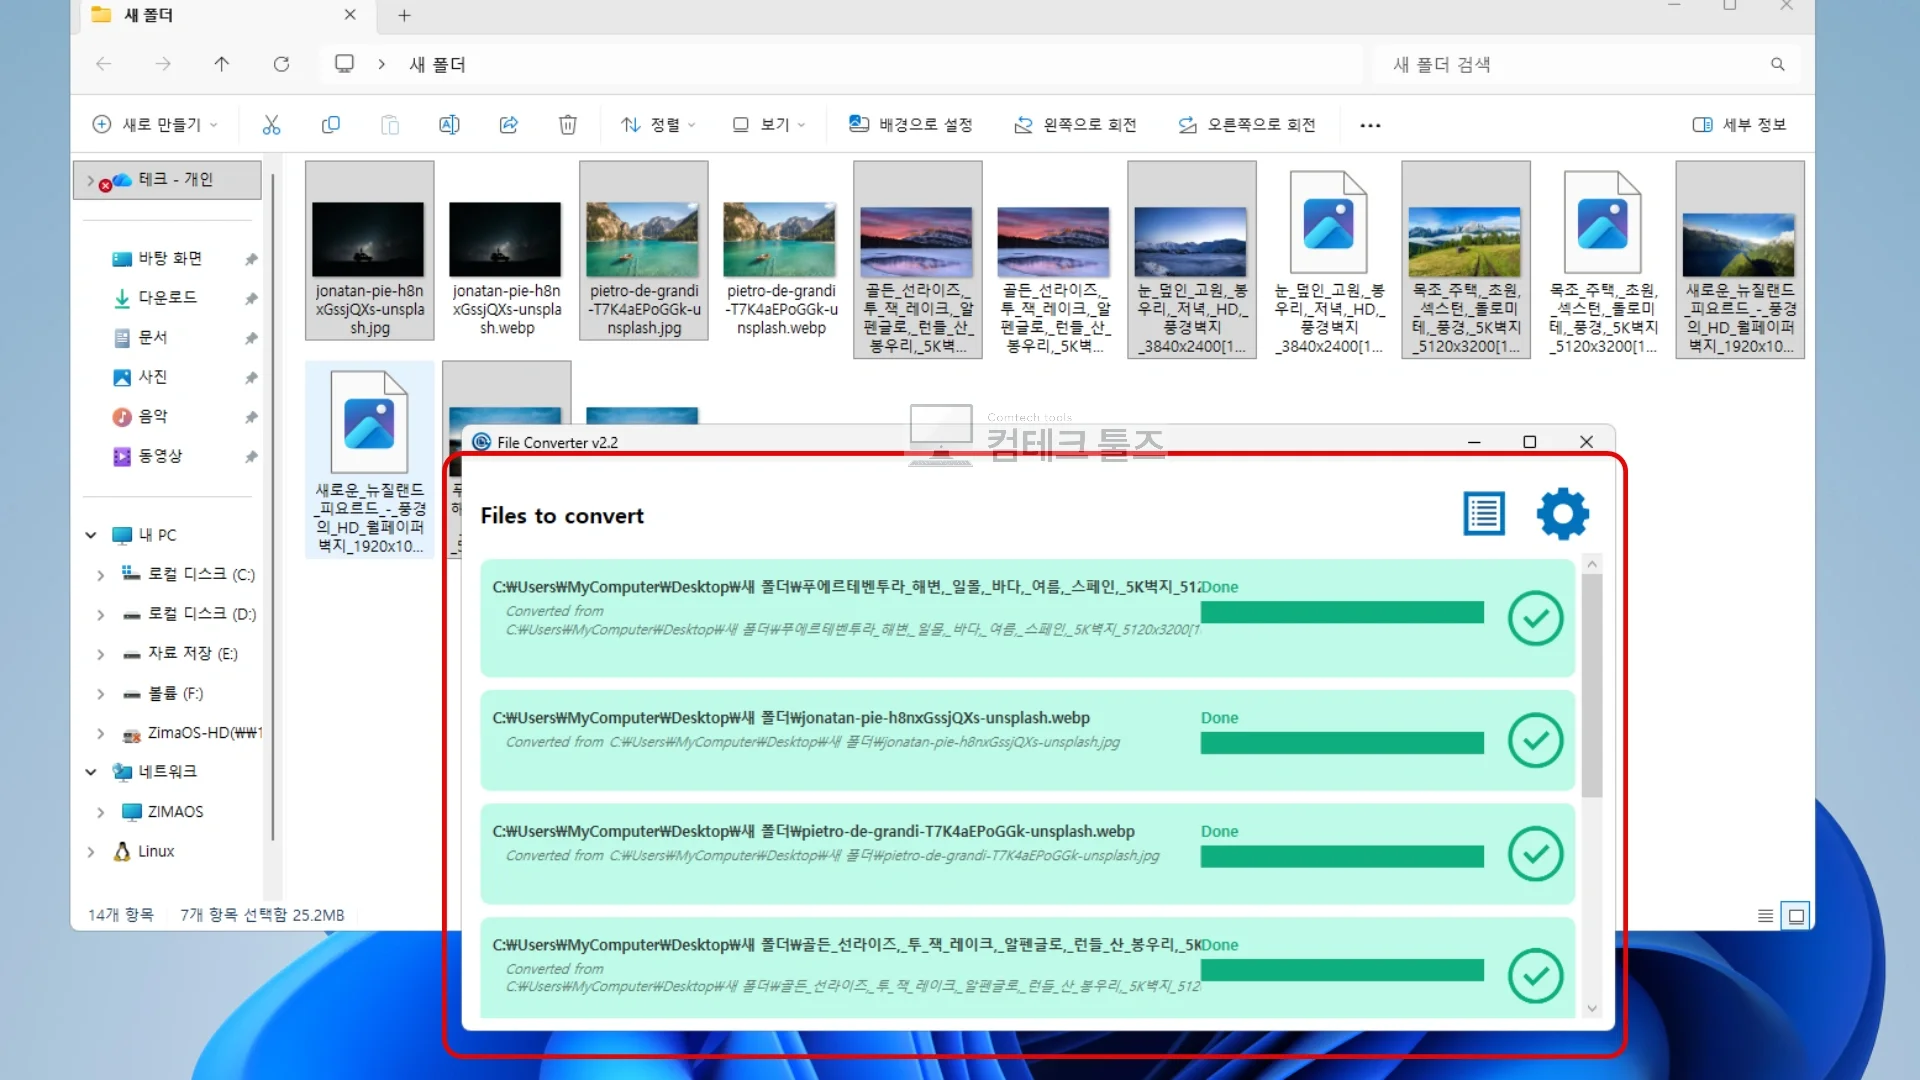Select pietro-de-grandi unsplash.webp thumbnail

click(780, 251)
